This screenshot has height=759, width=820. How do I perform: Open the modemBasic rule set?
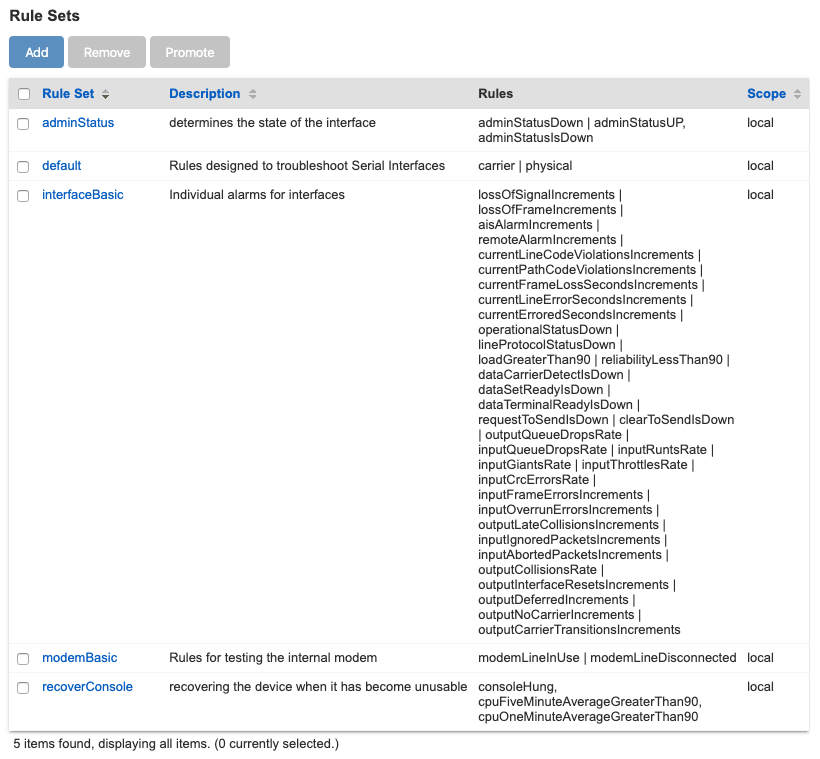(x=79, y=658)
